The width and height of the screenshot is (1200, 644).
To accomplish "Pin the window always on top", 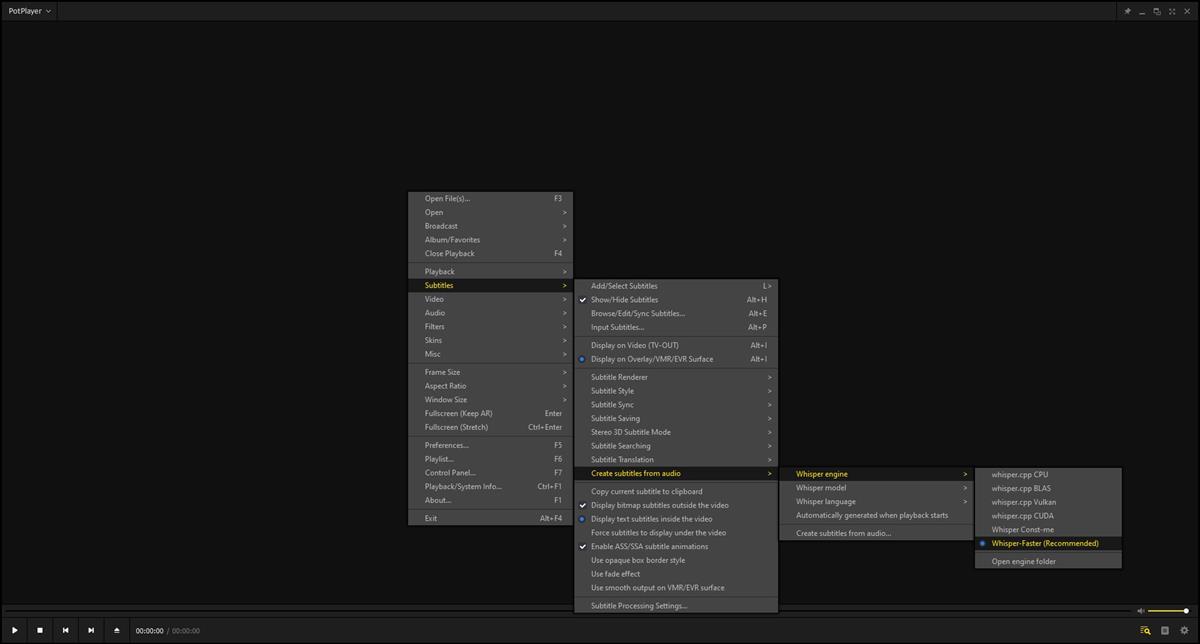I will tap(1128, 11).
